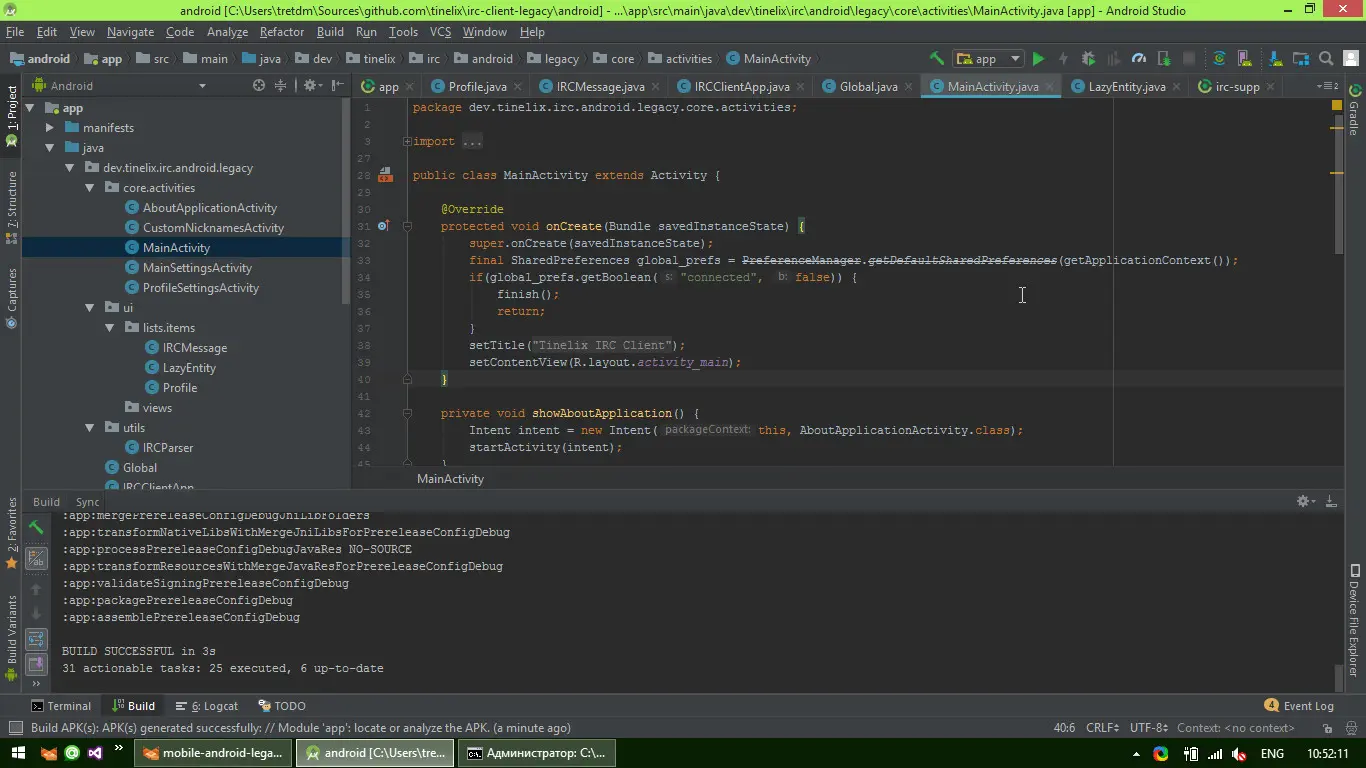Collapse all in Project panel

281,86
